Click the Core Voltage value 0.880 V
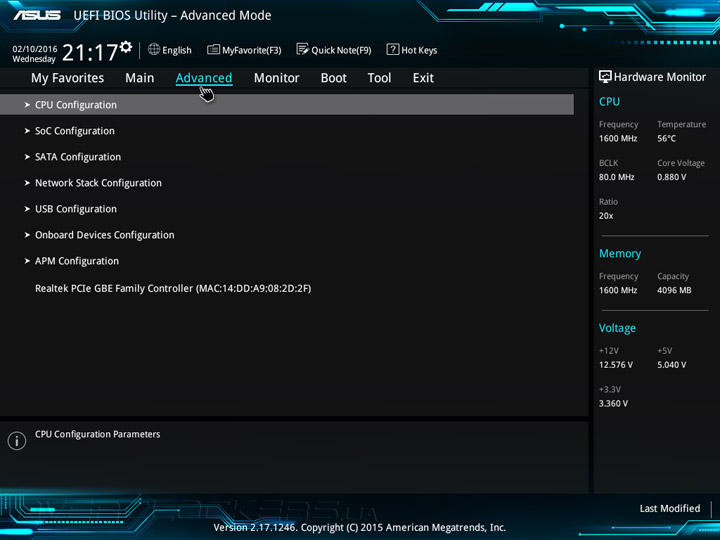The image size is (720, 540). (671, 177)
